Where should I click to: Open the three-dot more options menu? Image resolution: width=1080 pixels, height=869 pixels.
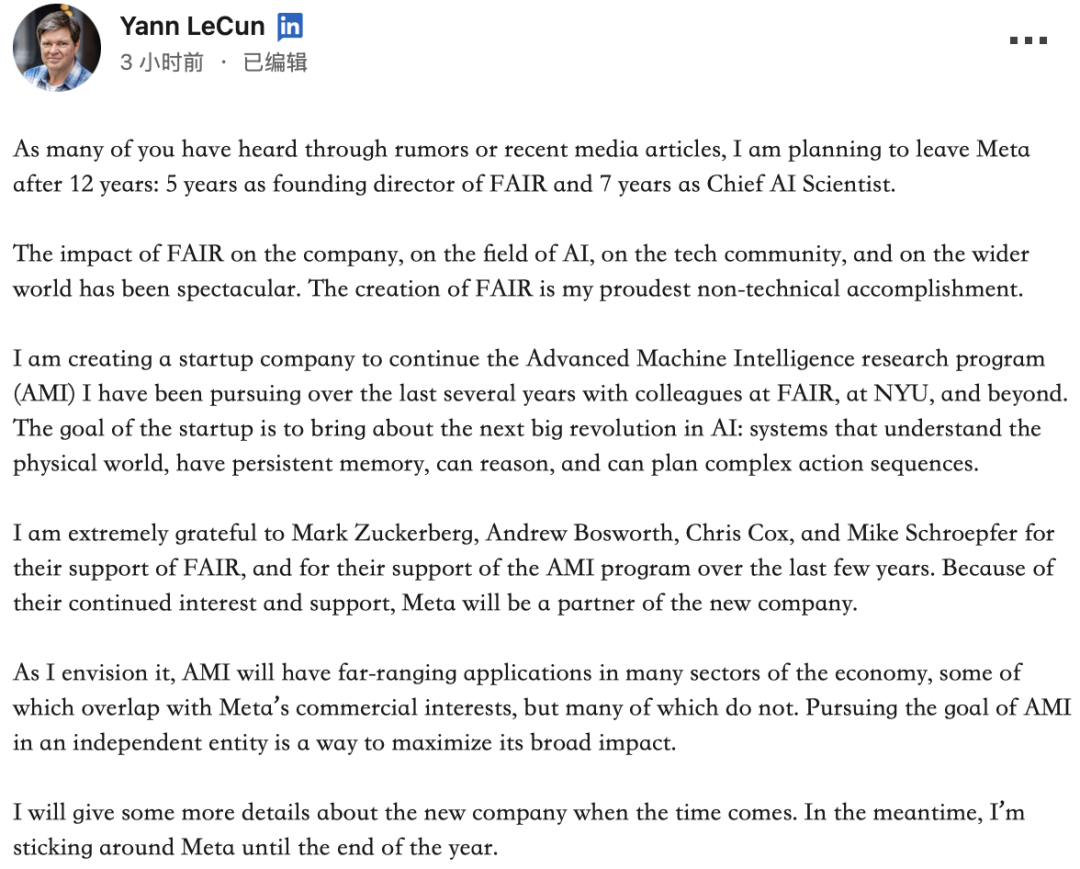tap(1026, 41)
